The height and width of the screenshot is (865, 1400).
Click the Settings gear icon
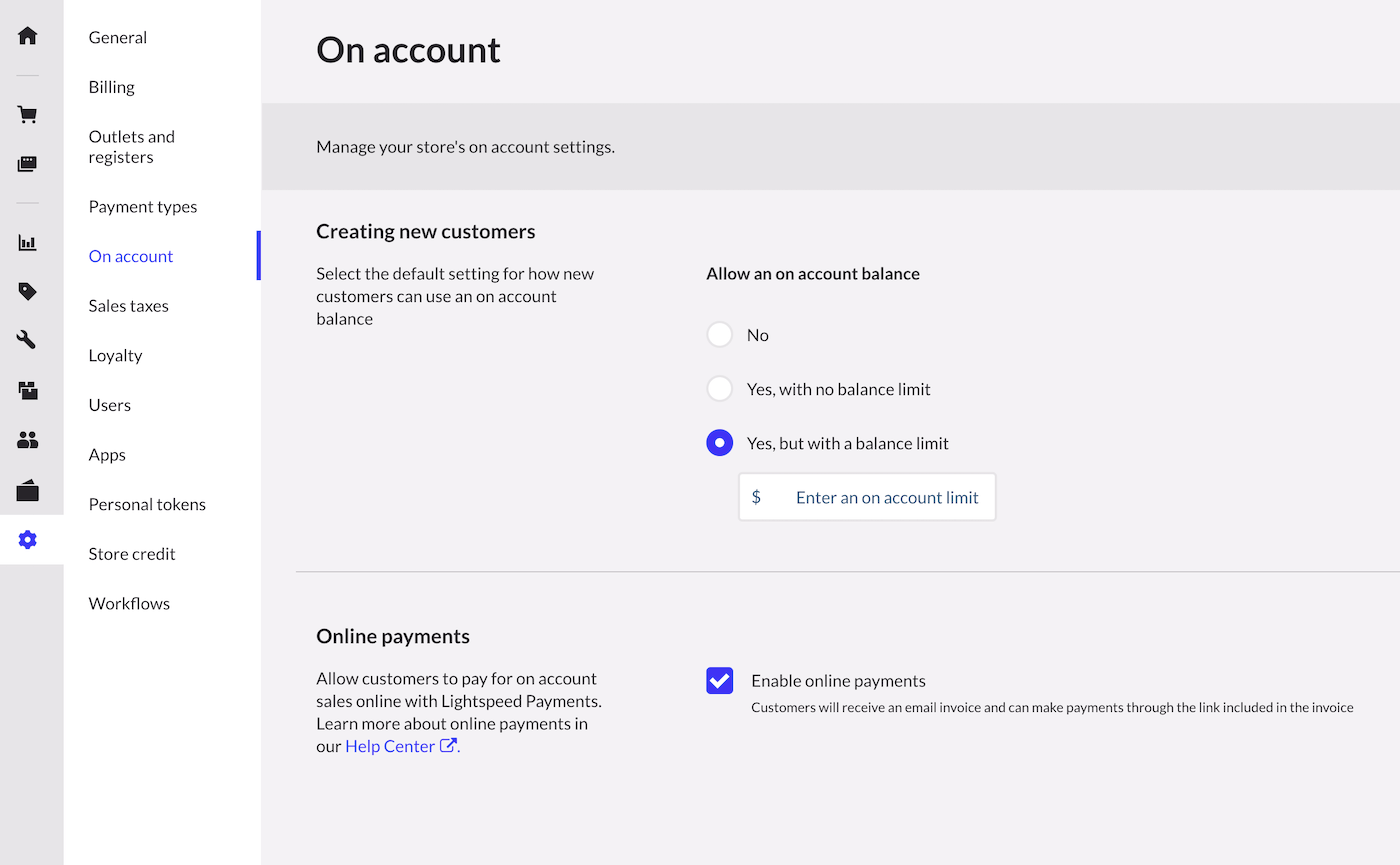point(27,540)
